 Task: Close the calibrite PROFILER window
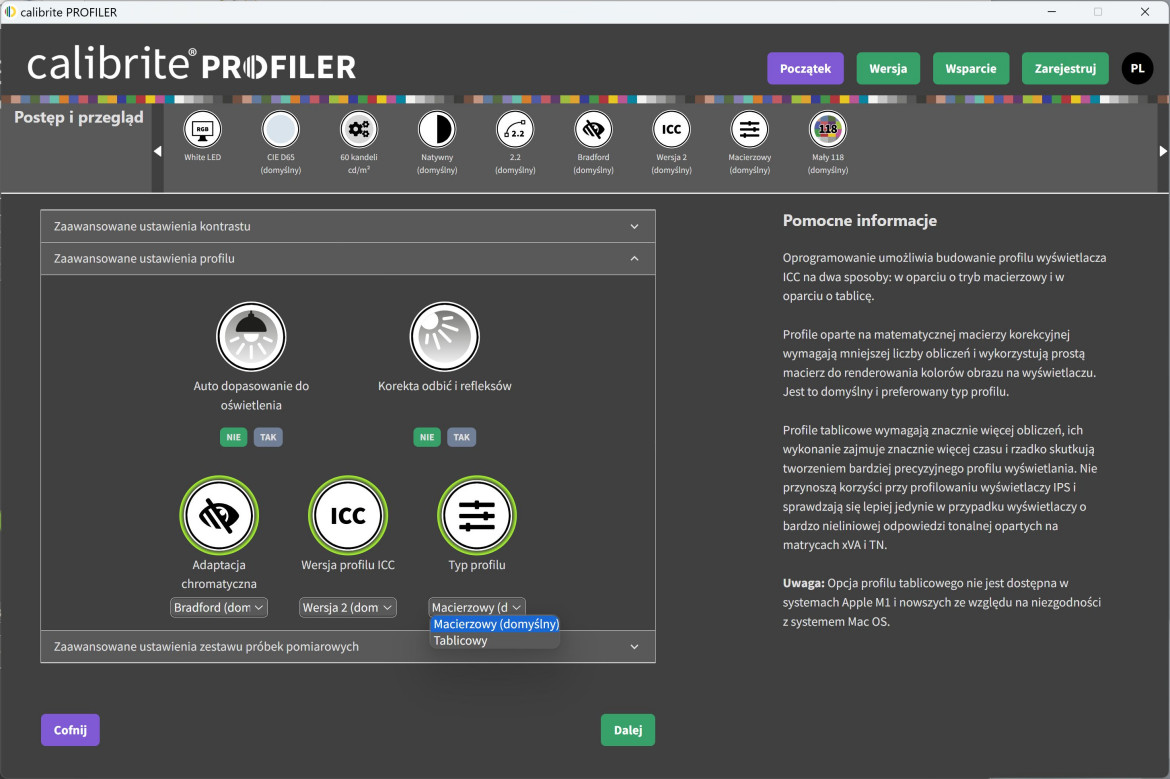click(x=1145, y=12)
